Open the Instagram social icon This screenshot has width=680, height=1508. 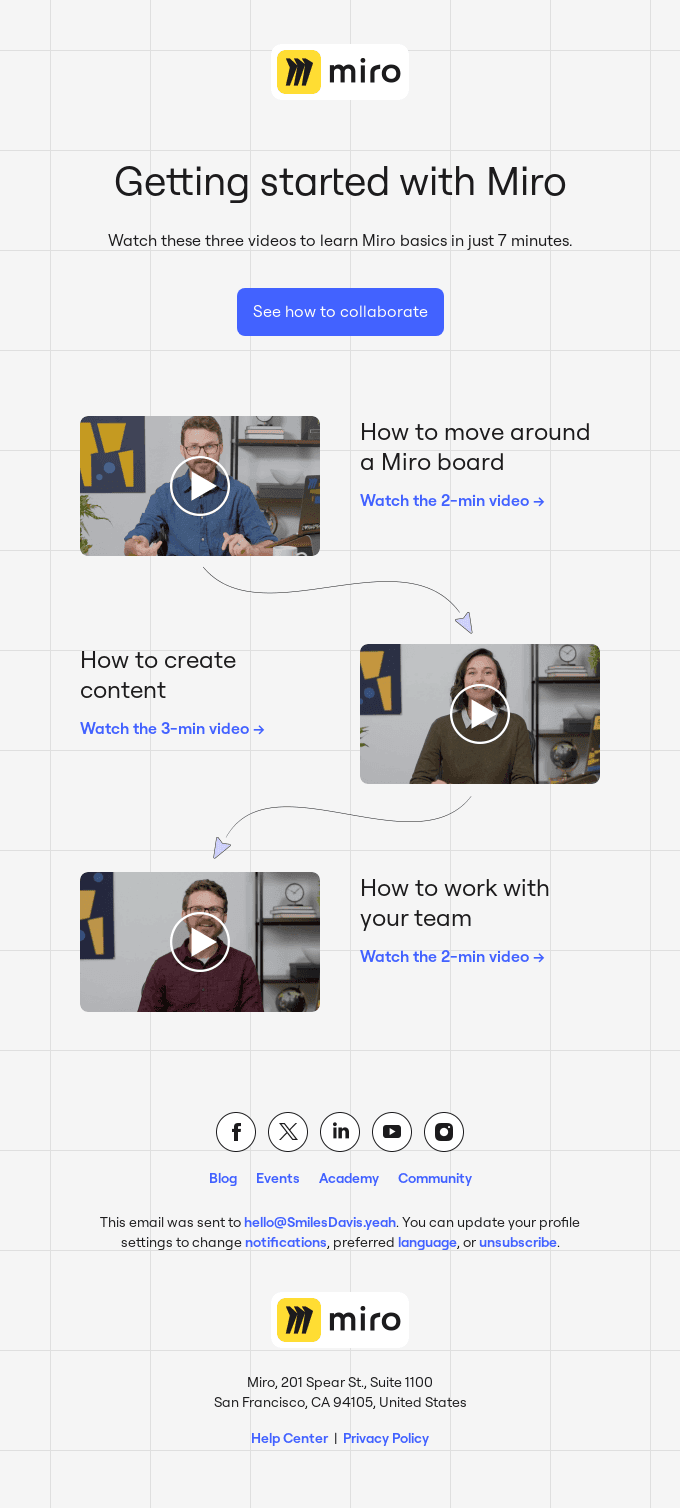tap(444, 1132)
